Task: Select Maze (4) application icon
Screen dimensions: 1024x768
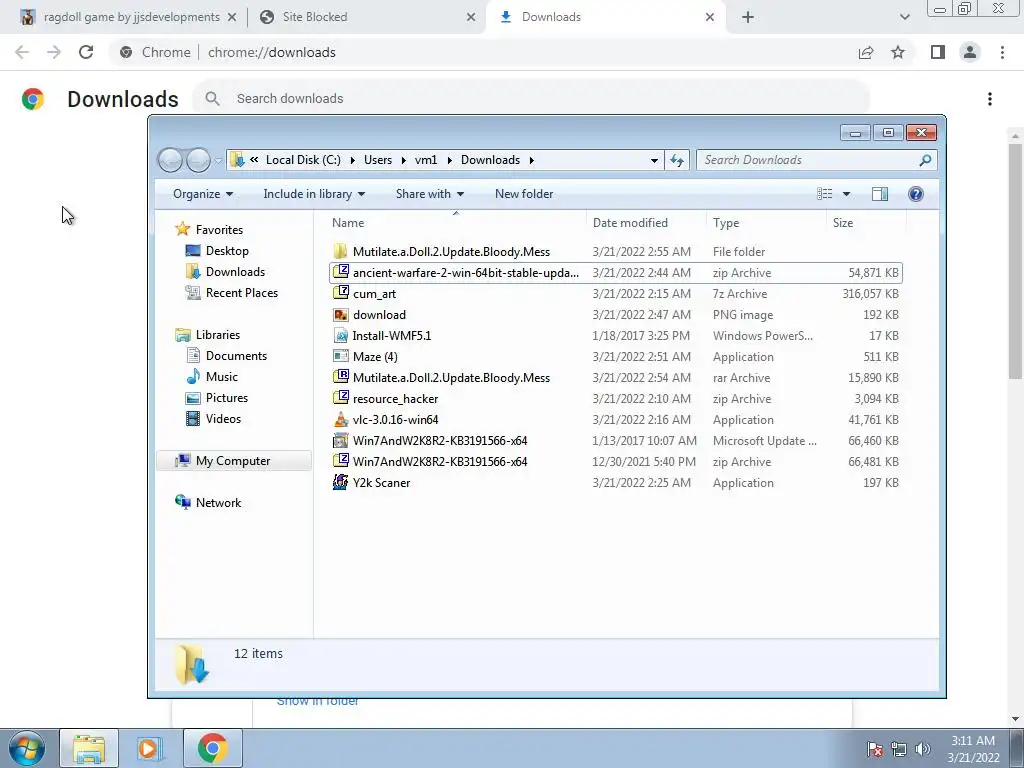Action: click(340, 357)
